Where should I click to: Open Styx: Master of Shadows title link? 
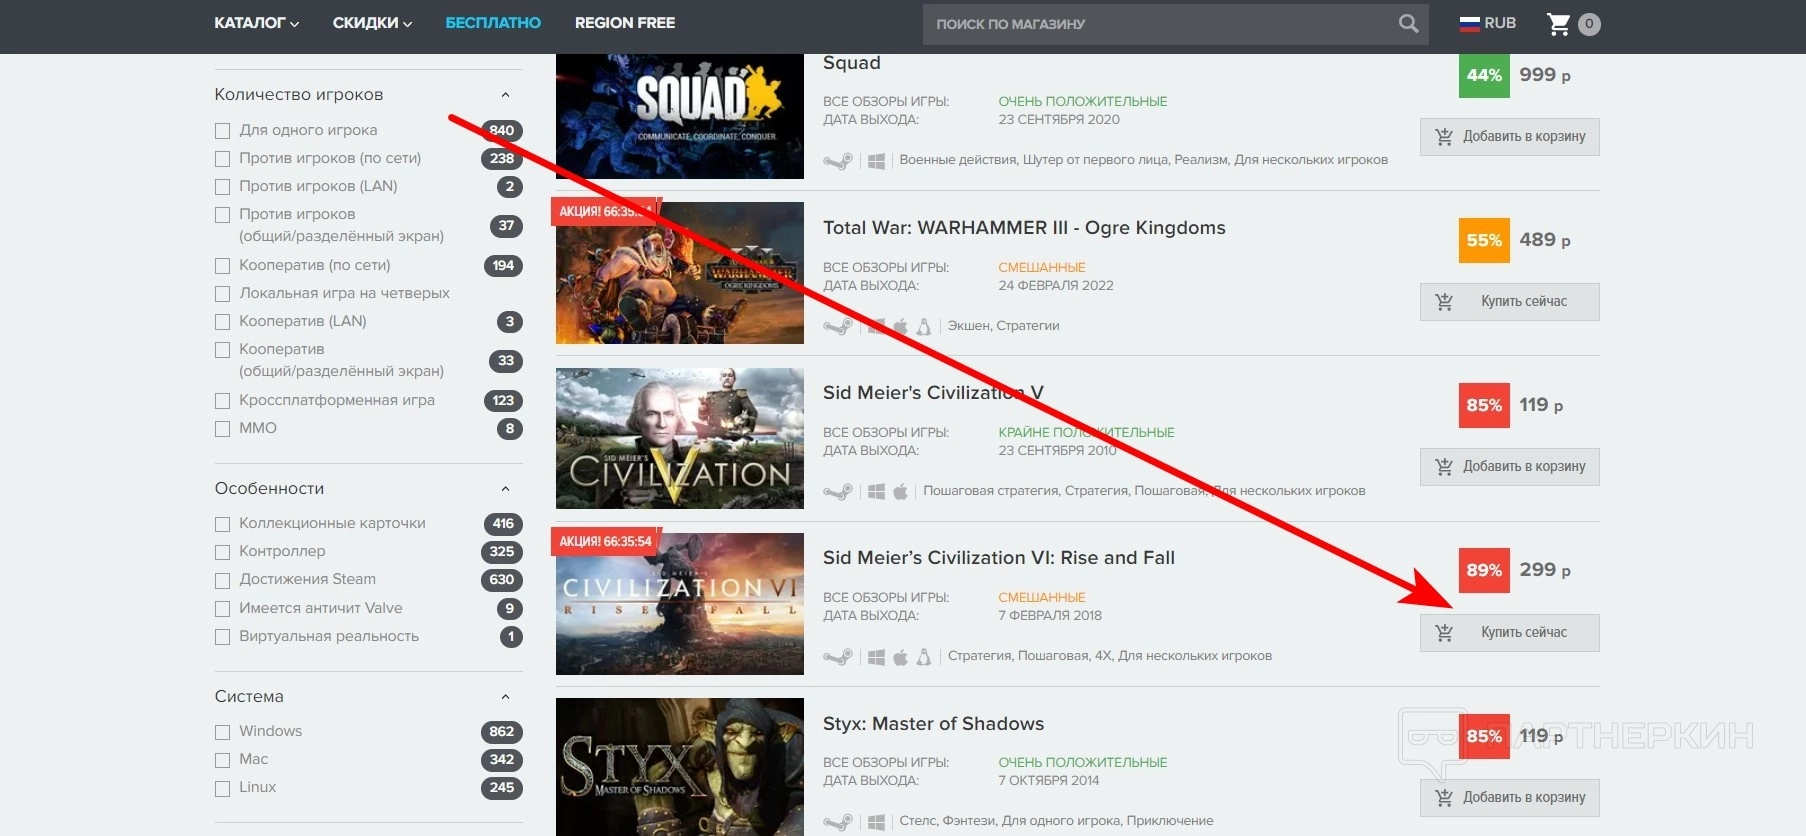pos(933,724)
